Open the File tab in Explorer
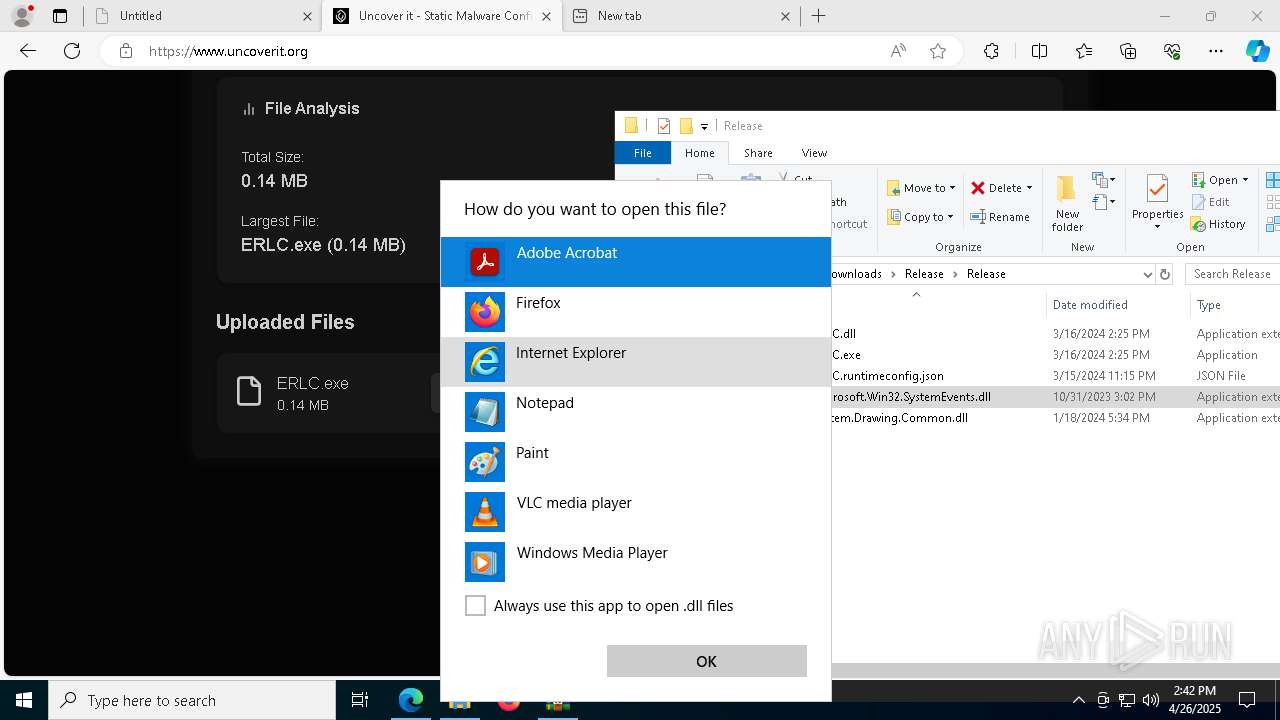 point(643,153)
